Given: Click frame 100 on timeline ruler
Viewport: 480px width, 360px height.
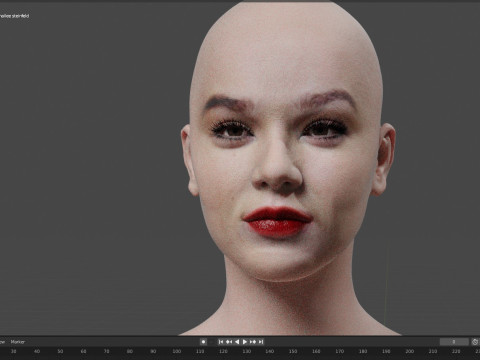Looking at the screenshot, I should coord(177,351).
